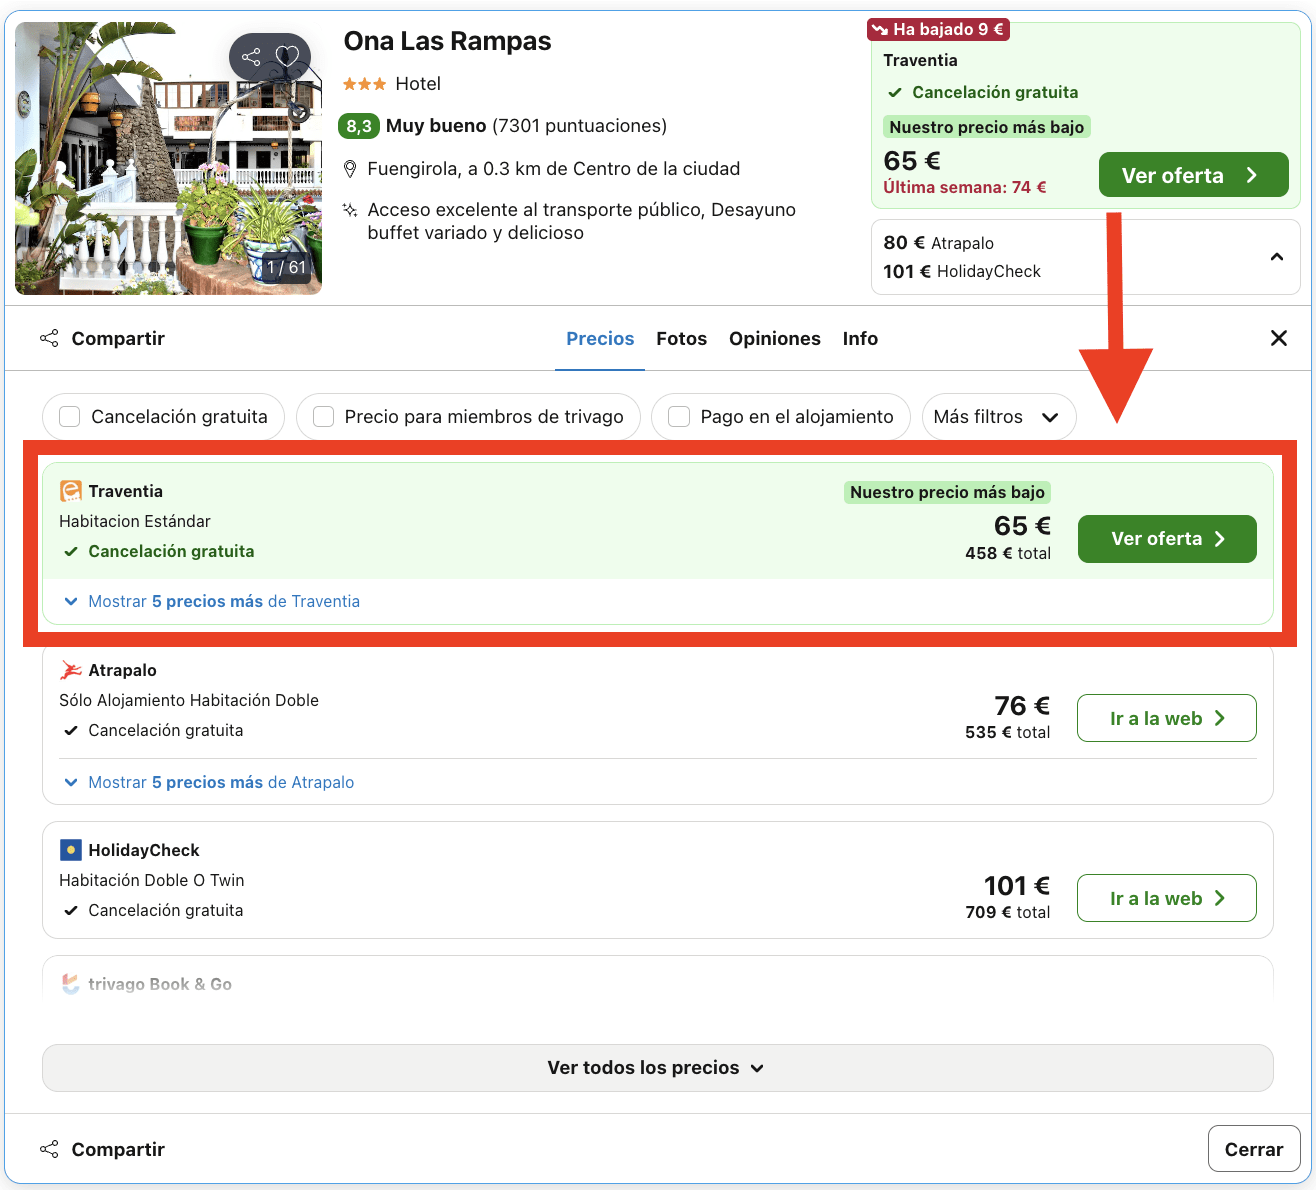This screenshot has height=1190, width=1316.
Task: Click 101 € HolidayCheck in summary box
Action: pyautogui.click(x=962, y=271)
